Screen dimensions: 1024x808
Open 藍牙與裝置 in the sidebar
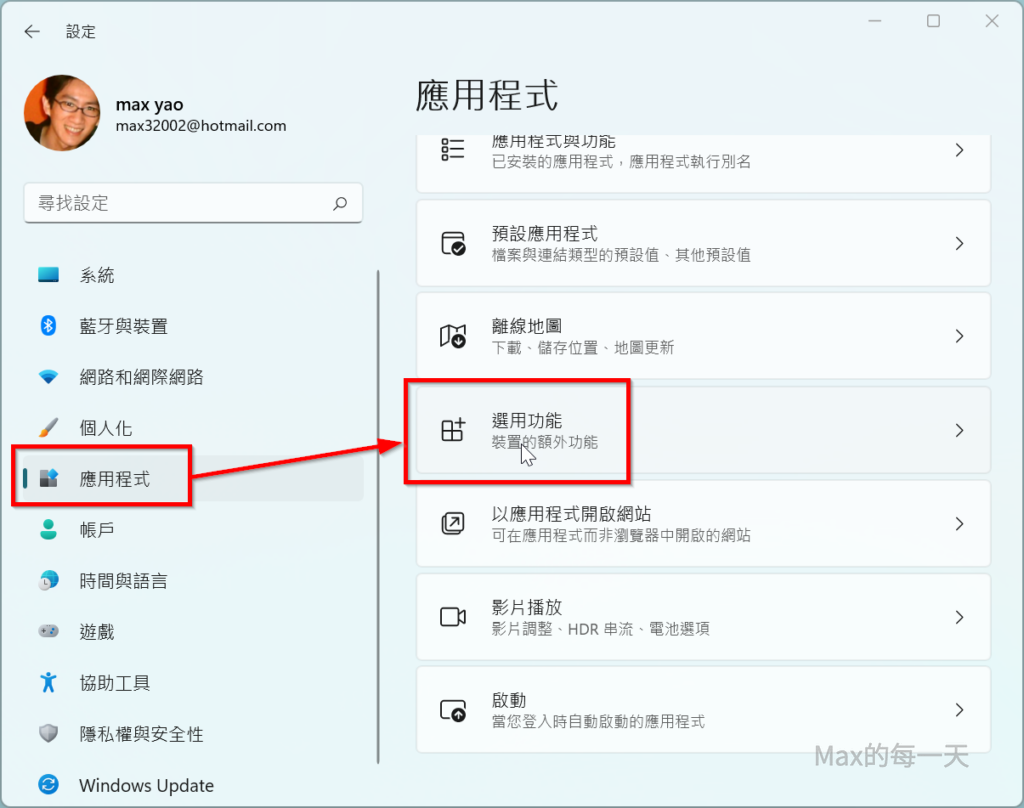tap(123, 326)
